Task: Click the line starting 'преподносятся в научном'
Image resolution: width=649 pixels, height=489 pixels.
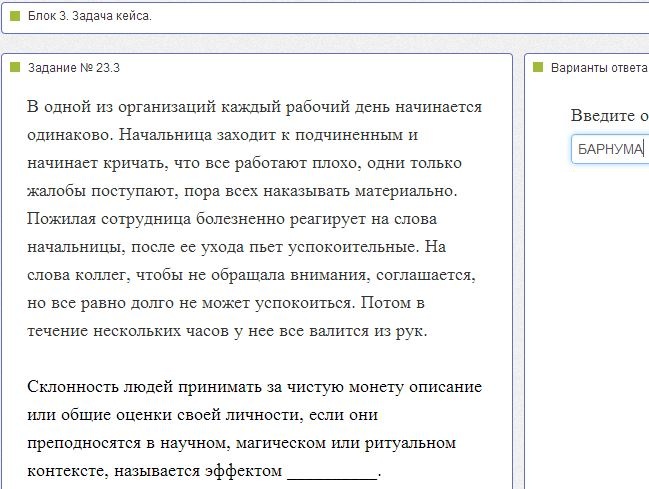Action: pyautogui.click(x=241, y=443)
